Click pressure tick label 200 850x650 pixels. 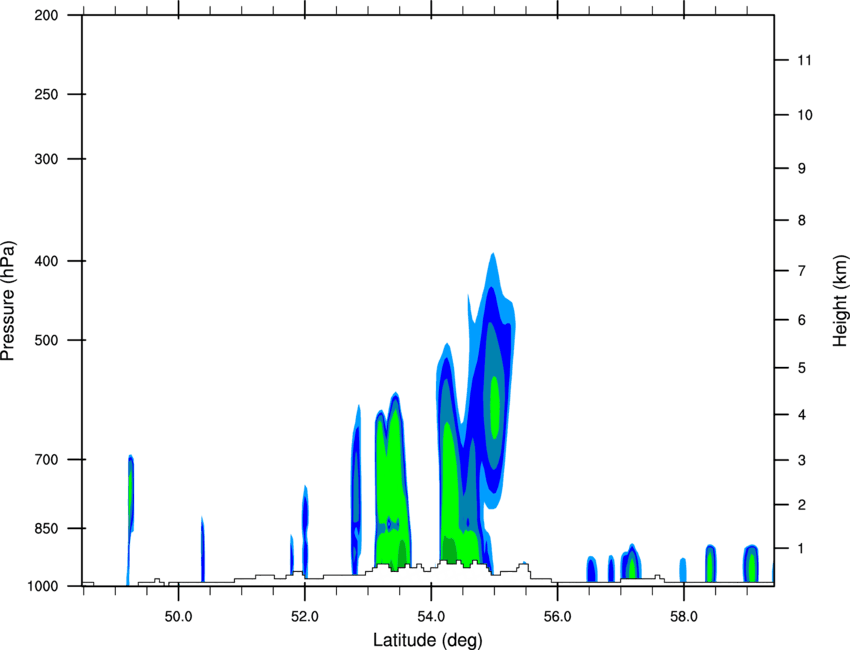click(x=47, y=15)
